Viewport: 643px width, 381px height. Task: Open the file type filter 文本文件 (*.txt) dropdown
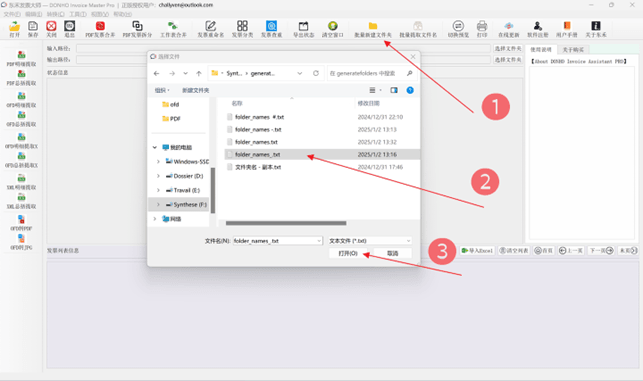(x=369, y=241)
